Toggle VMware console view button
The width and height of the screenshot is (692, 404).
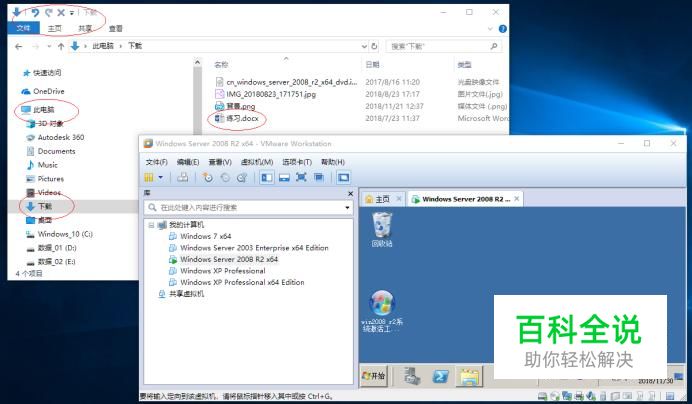pyautogui.click(x=343, y=177)
